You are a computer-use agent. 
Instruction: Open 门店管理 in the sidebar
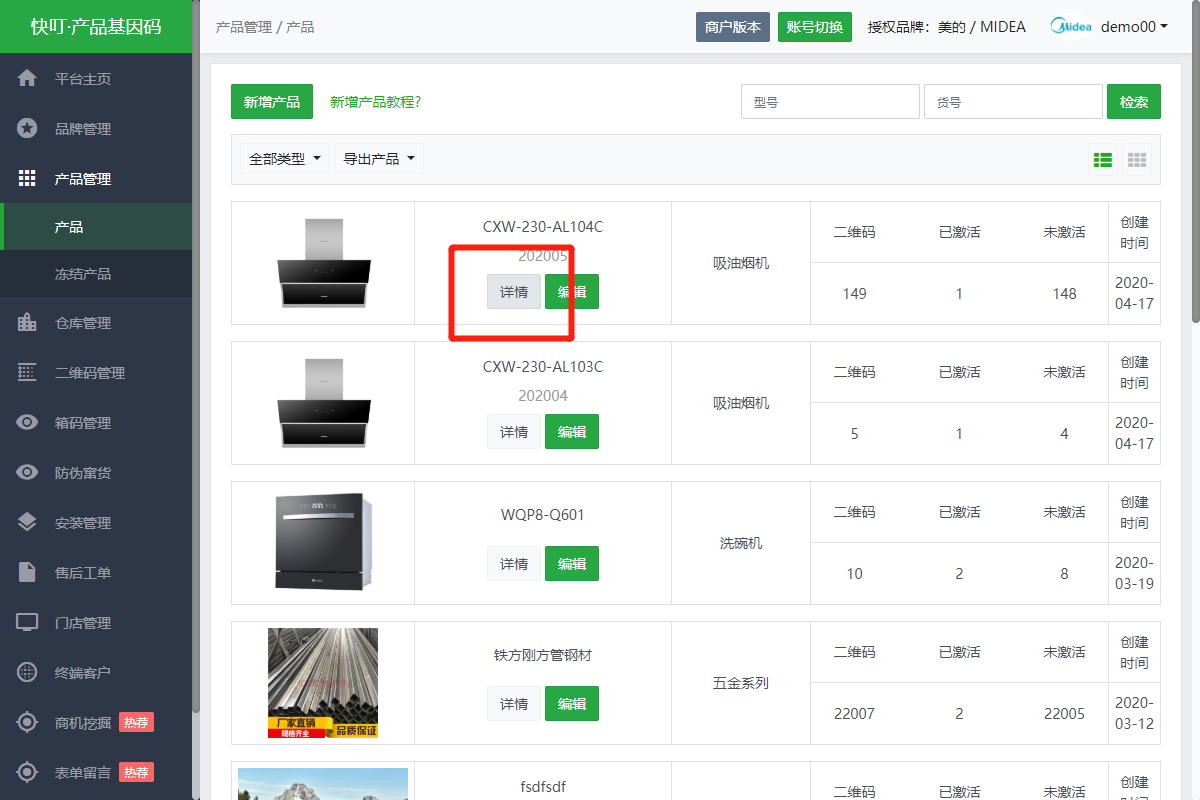(x=96, y=622)
